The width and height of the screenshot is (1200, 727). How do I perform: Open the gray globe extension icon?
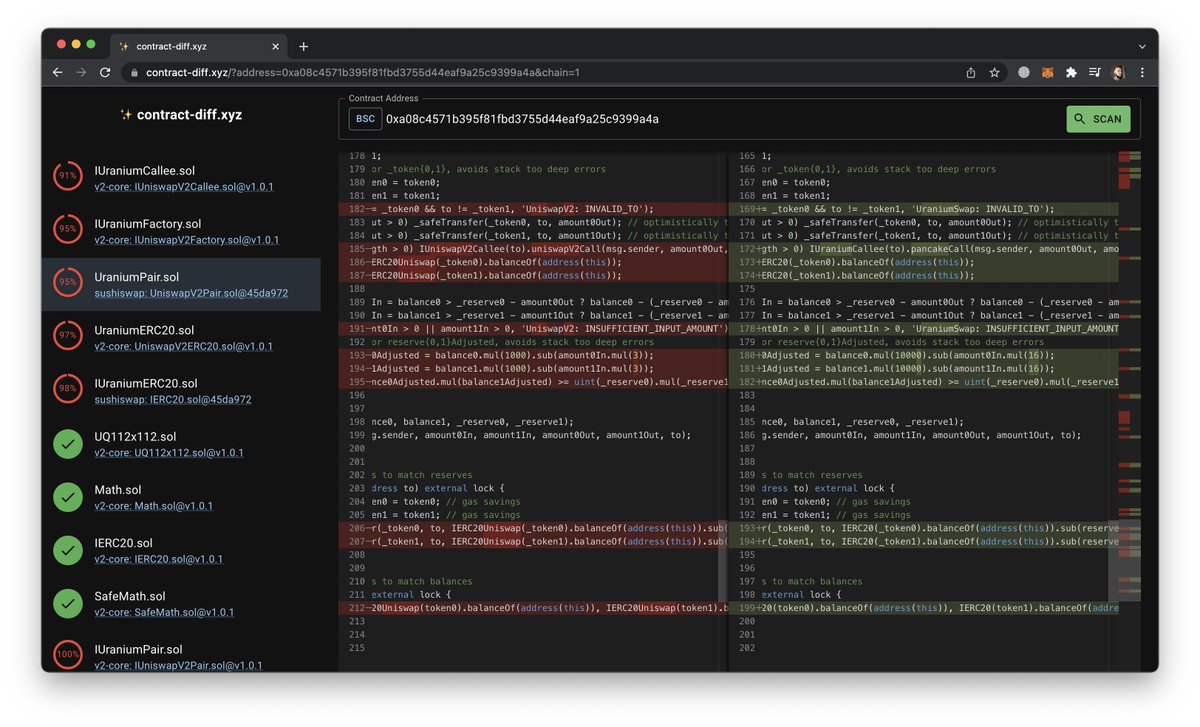click(1024, 73)
